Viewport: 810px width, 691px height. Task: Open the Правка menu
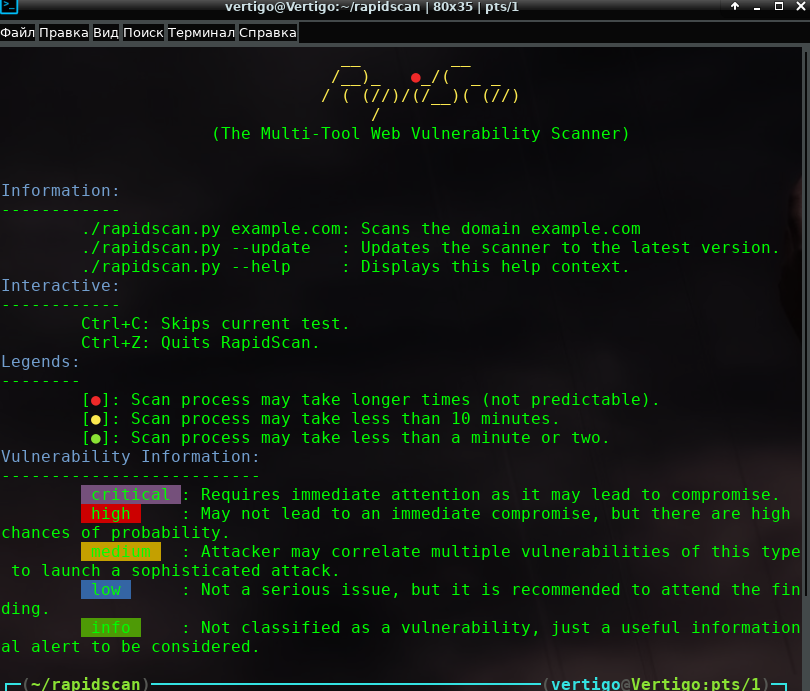coord(64,33)
